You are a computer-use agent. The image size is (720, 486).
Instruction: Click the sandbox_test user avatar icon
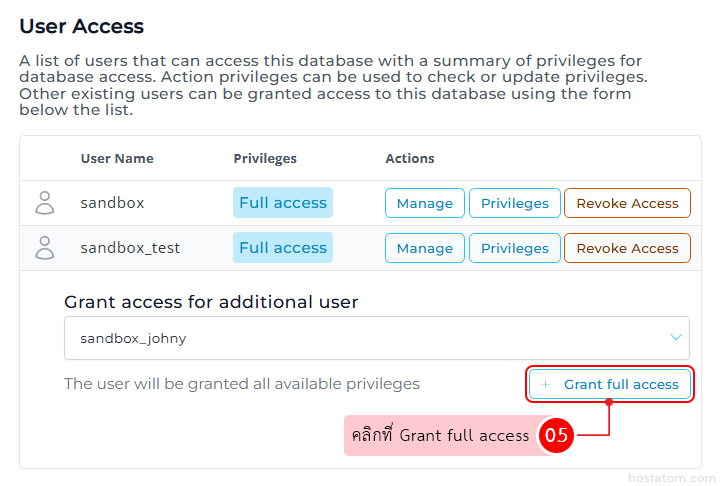[x=45, y=248]
